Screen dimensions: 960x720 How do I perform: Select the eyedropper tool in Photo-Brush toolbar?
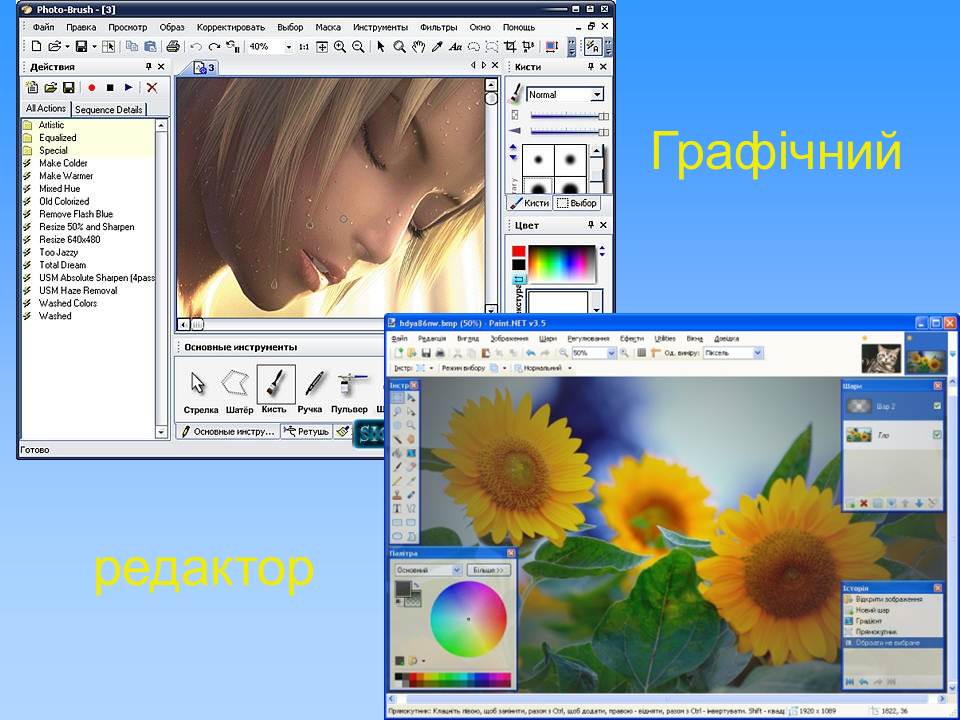[436, 46]
